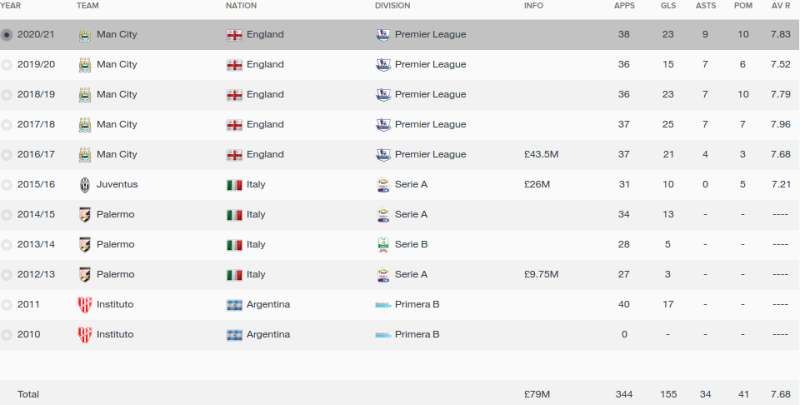
Task: Click Instituto crest in 2011 row
Action: click(x=85, y=305)
